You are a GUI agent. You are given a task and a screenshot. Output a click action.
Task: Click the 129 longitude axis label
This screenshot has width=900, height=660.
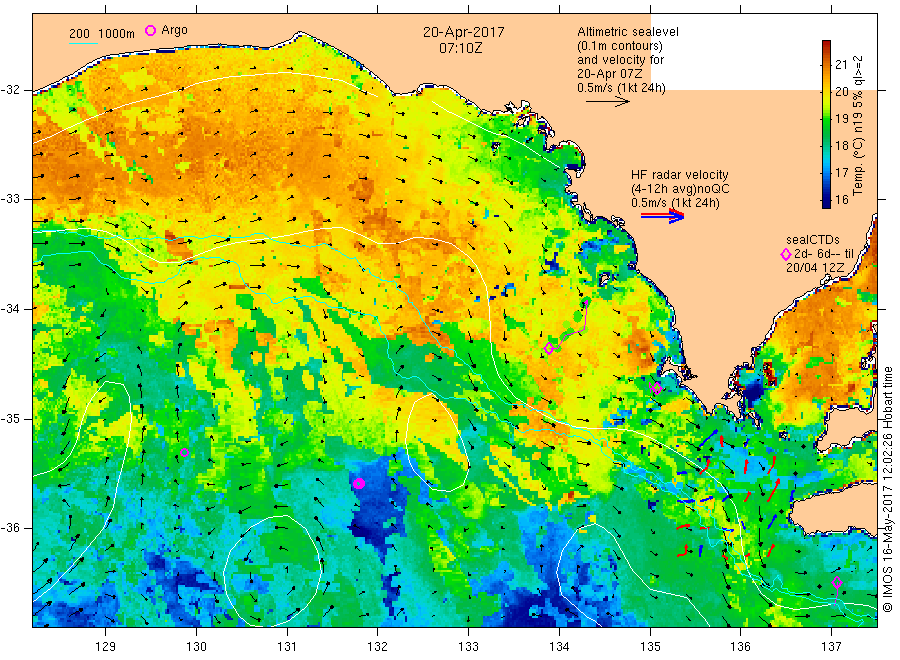point(106,647)
